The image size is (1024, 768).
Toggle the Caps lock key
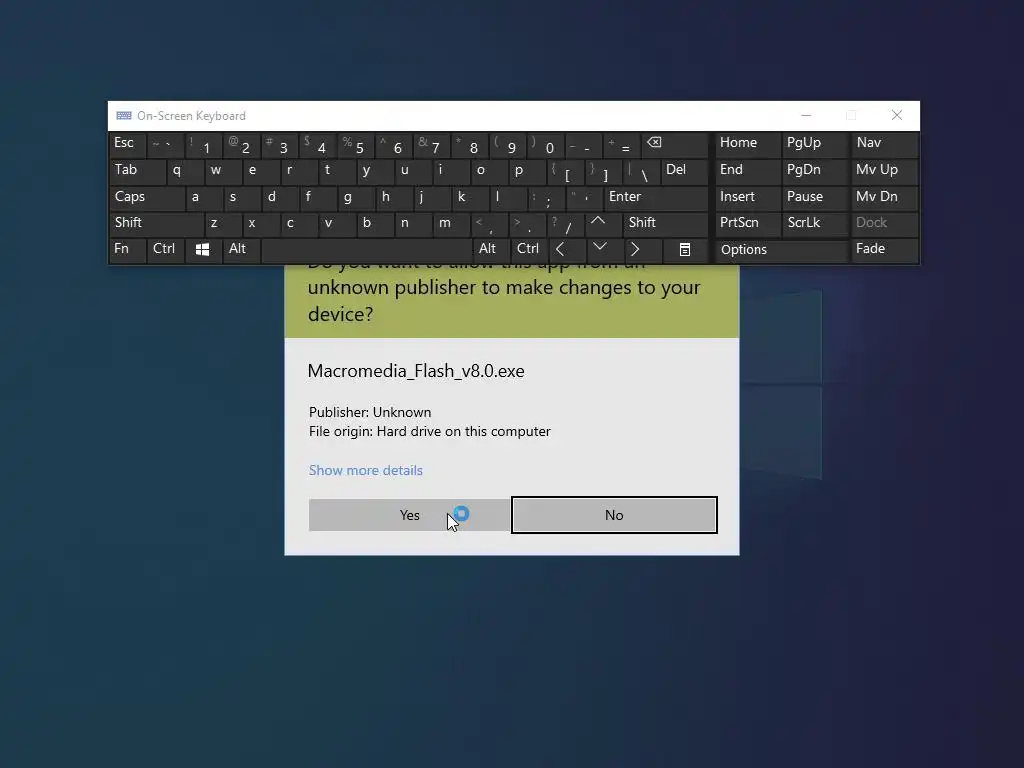click(x=146, y=198)
